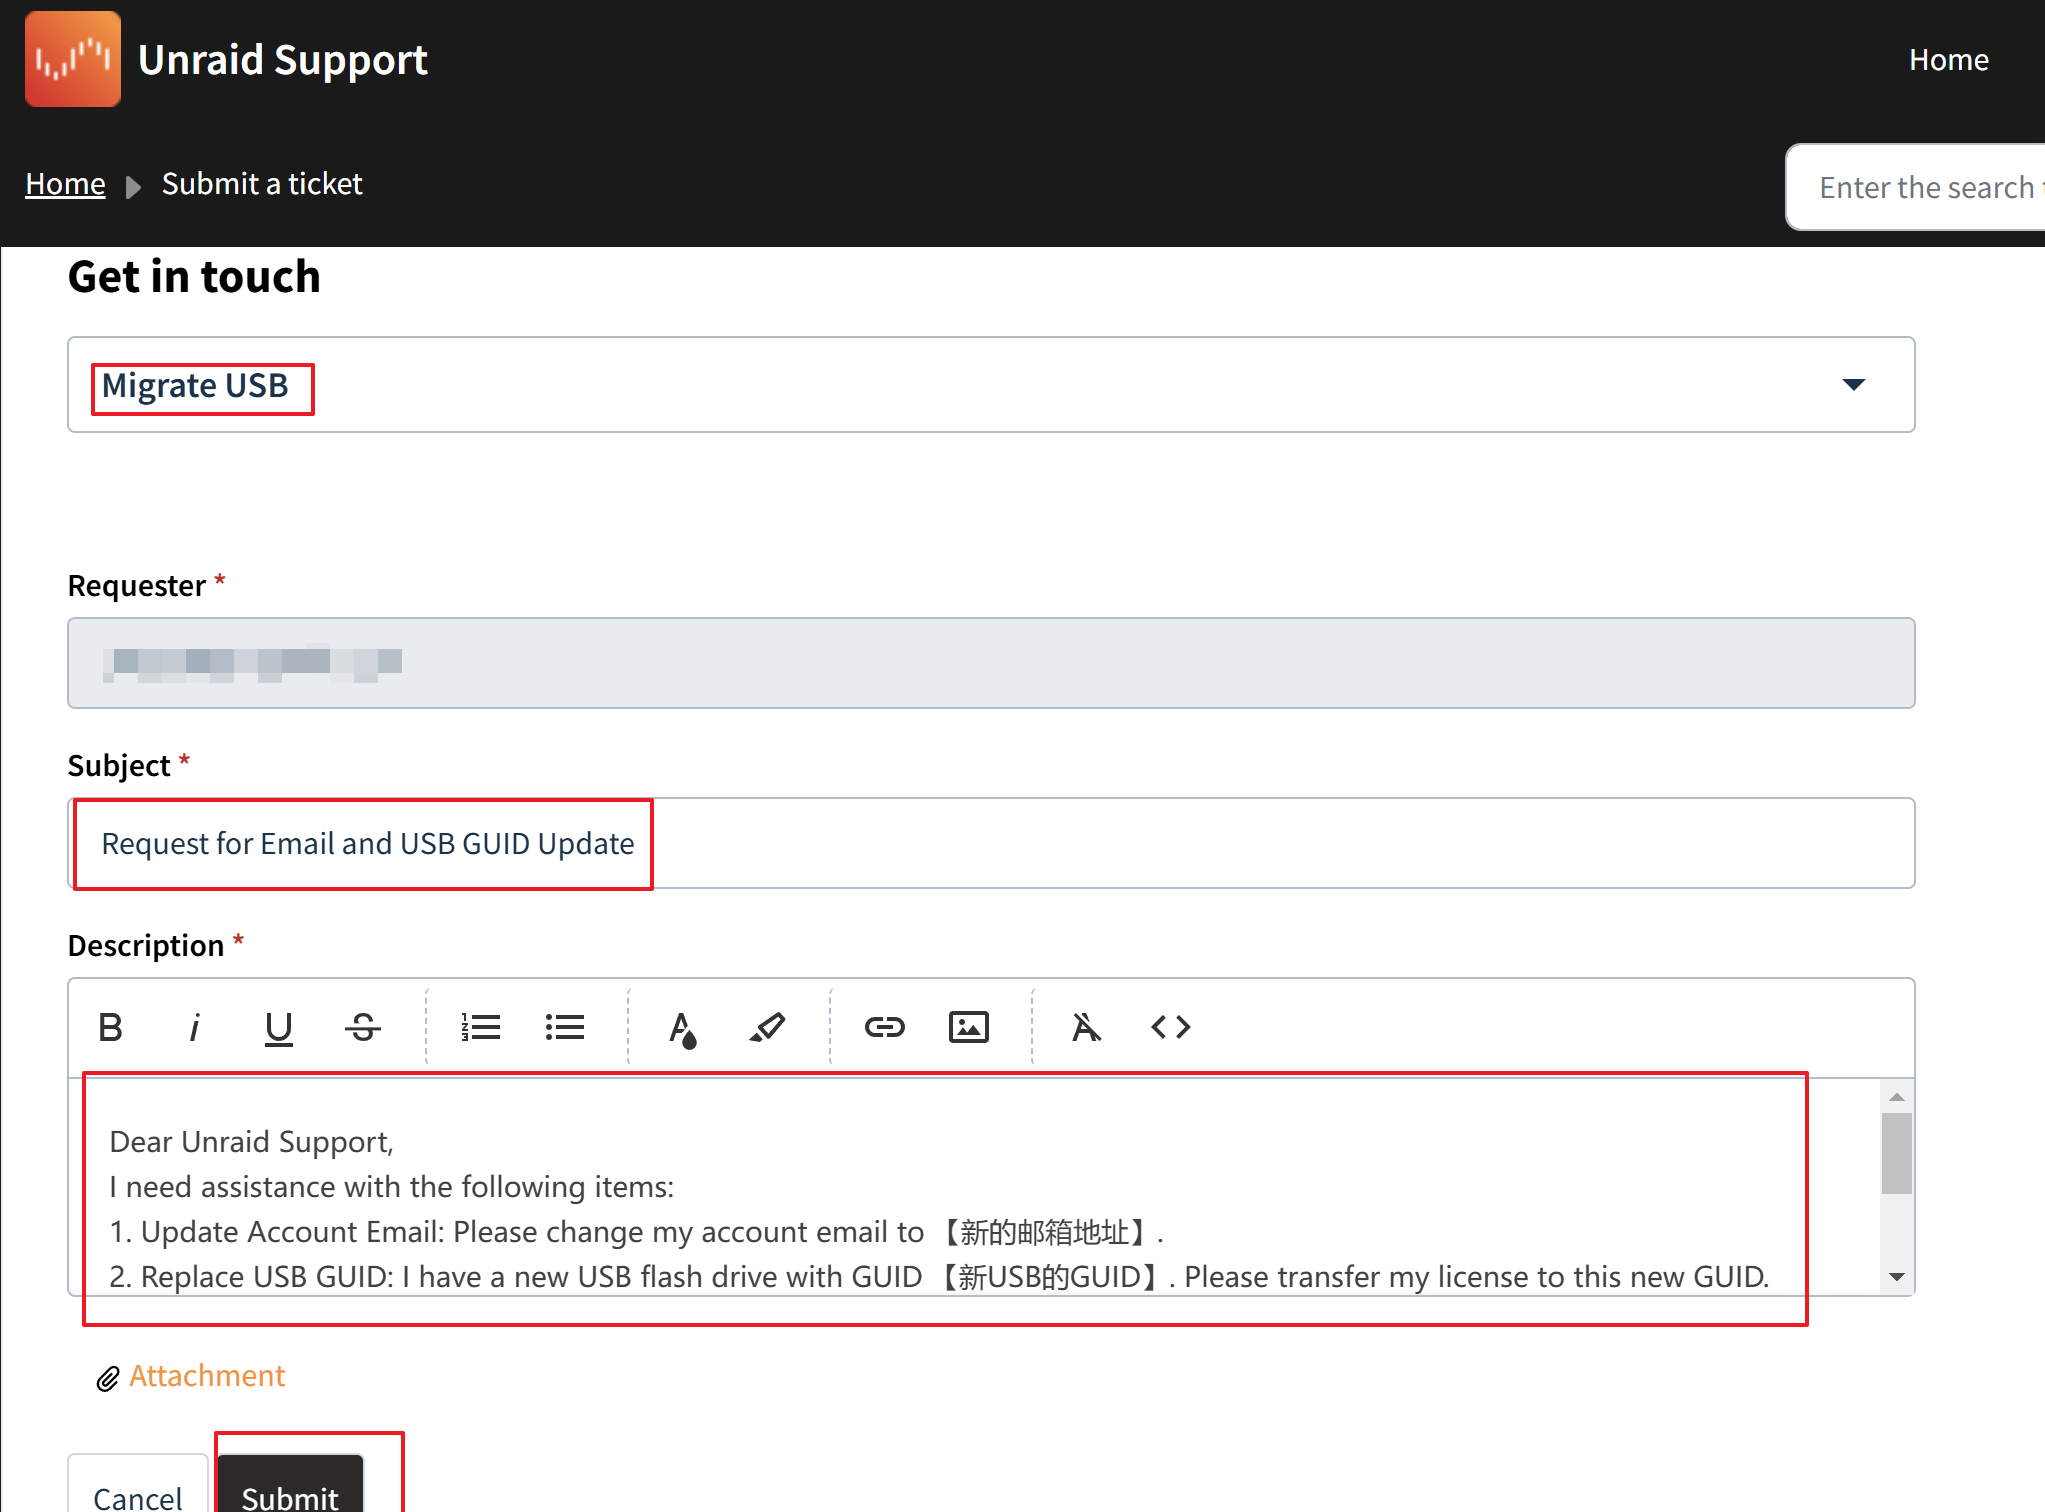This screenshot has height=1512, width=2045.
Task: Toggle bold formatting in the description editor
Action: click(111, 1027)
